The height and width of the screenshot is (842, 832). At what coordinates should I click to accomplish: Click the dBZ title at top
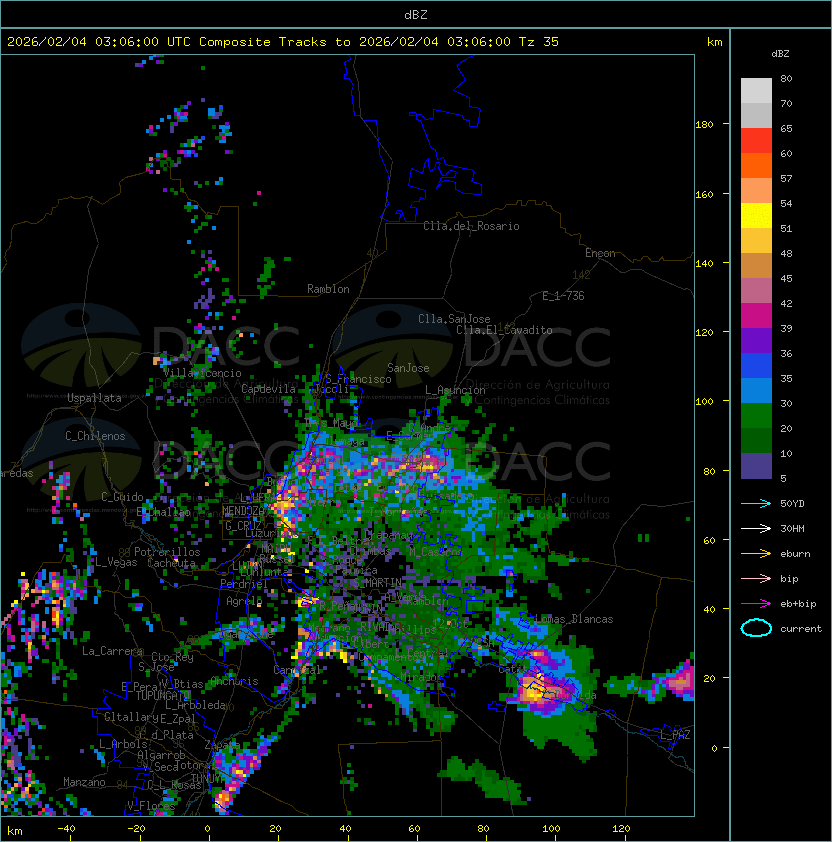(416, 15)
